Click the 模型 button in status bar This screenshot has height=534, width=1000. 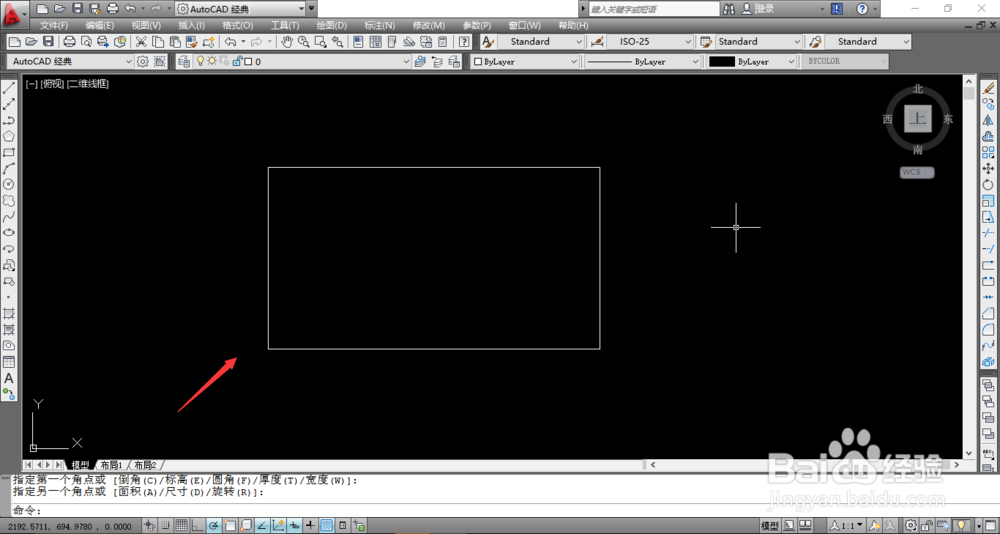(770, 526)
